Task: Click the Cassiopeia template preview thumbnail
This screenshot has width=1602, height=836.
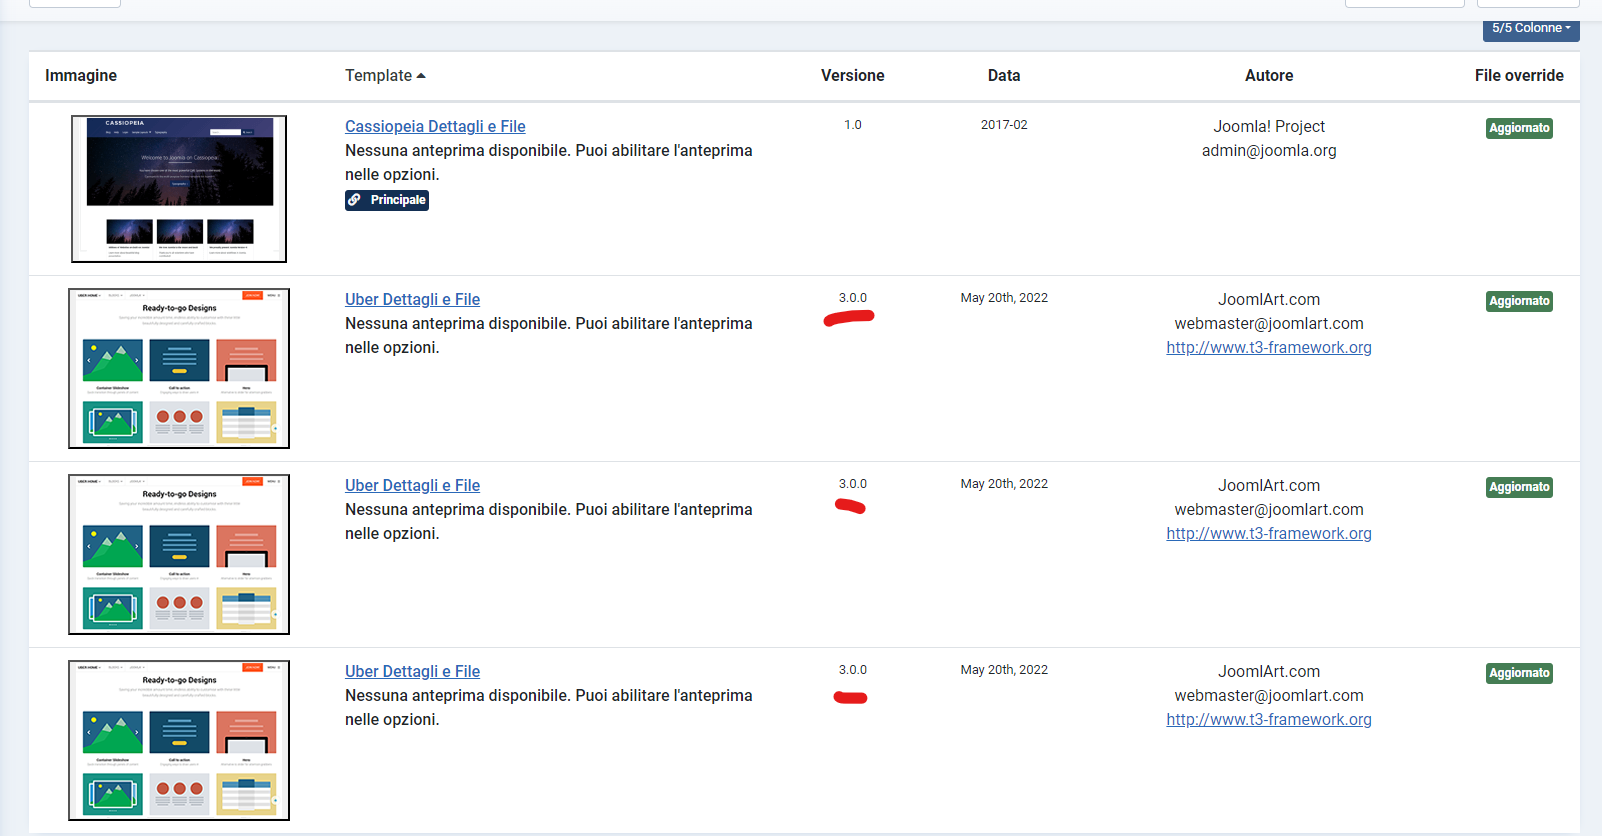Action: point(179,189)
